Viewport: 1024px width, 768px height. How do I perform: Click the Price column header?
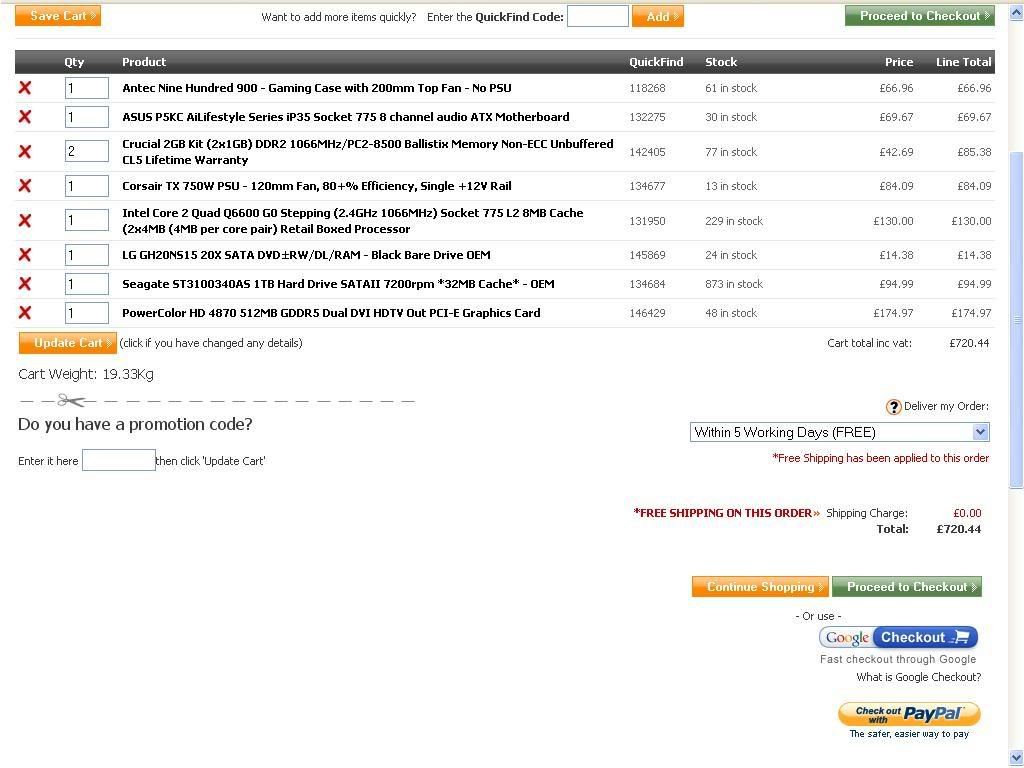(899, 62)
